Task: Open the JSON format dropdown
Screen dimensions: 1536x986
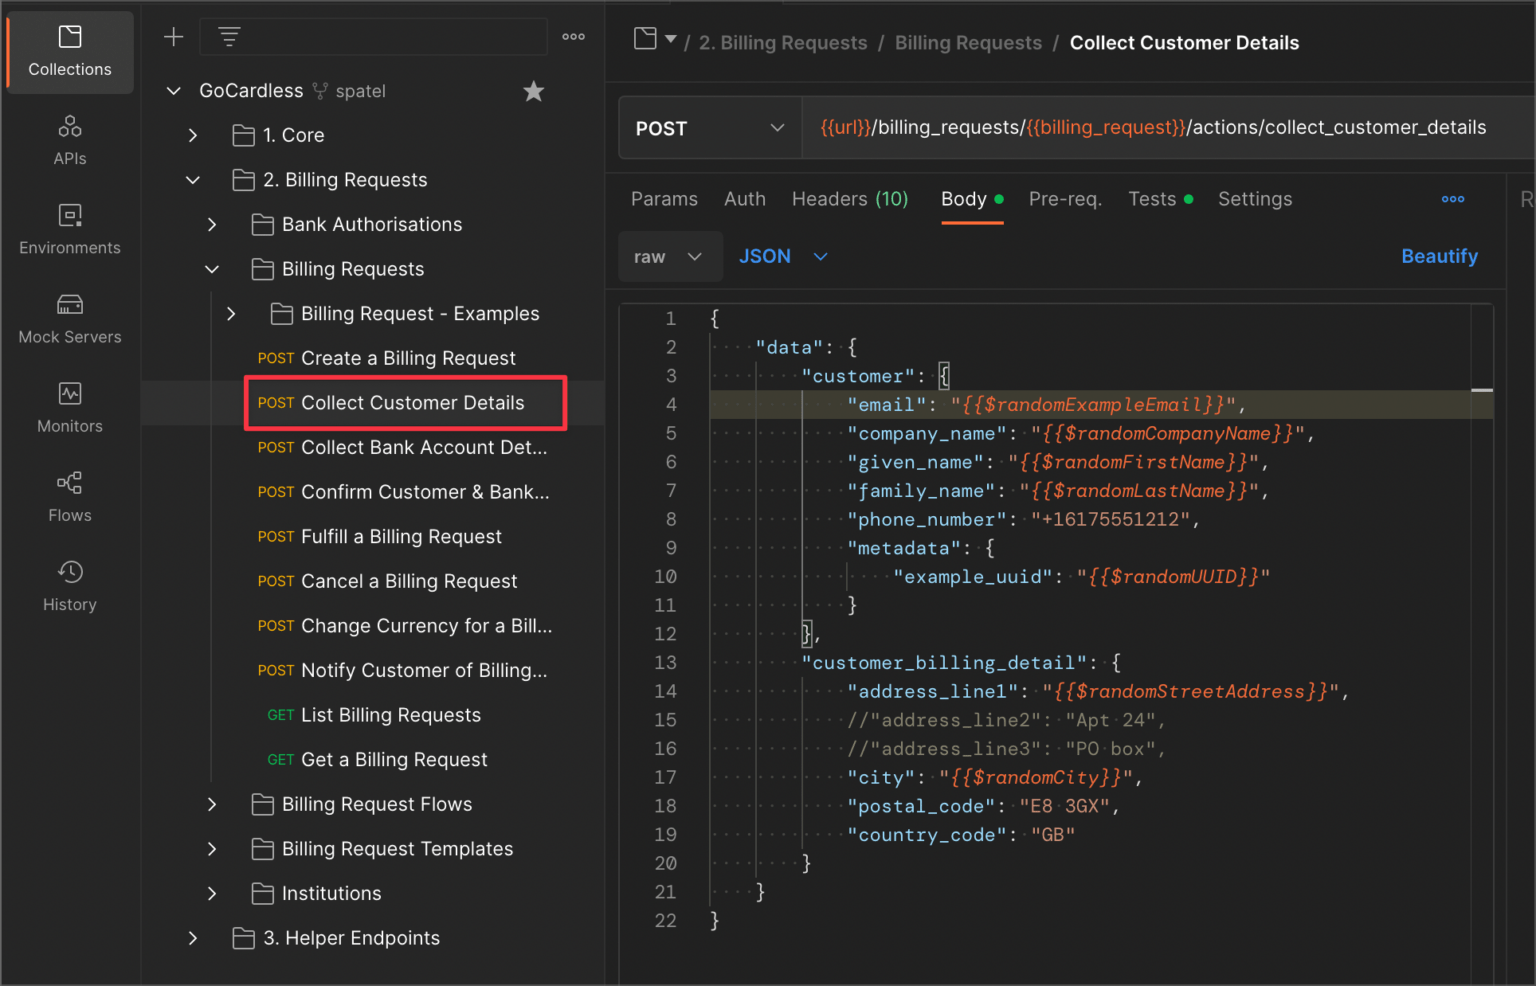Action: (784, 257)
